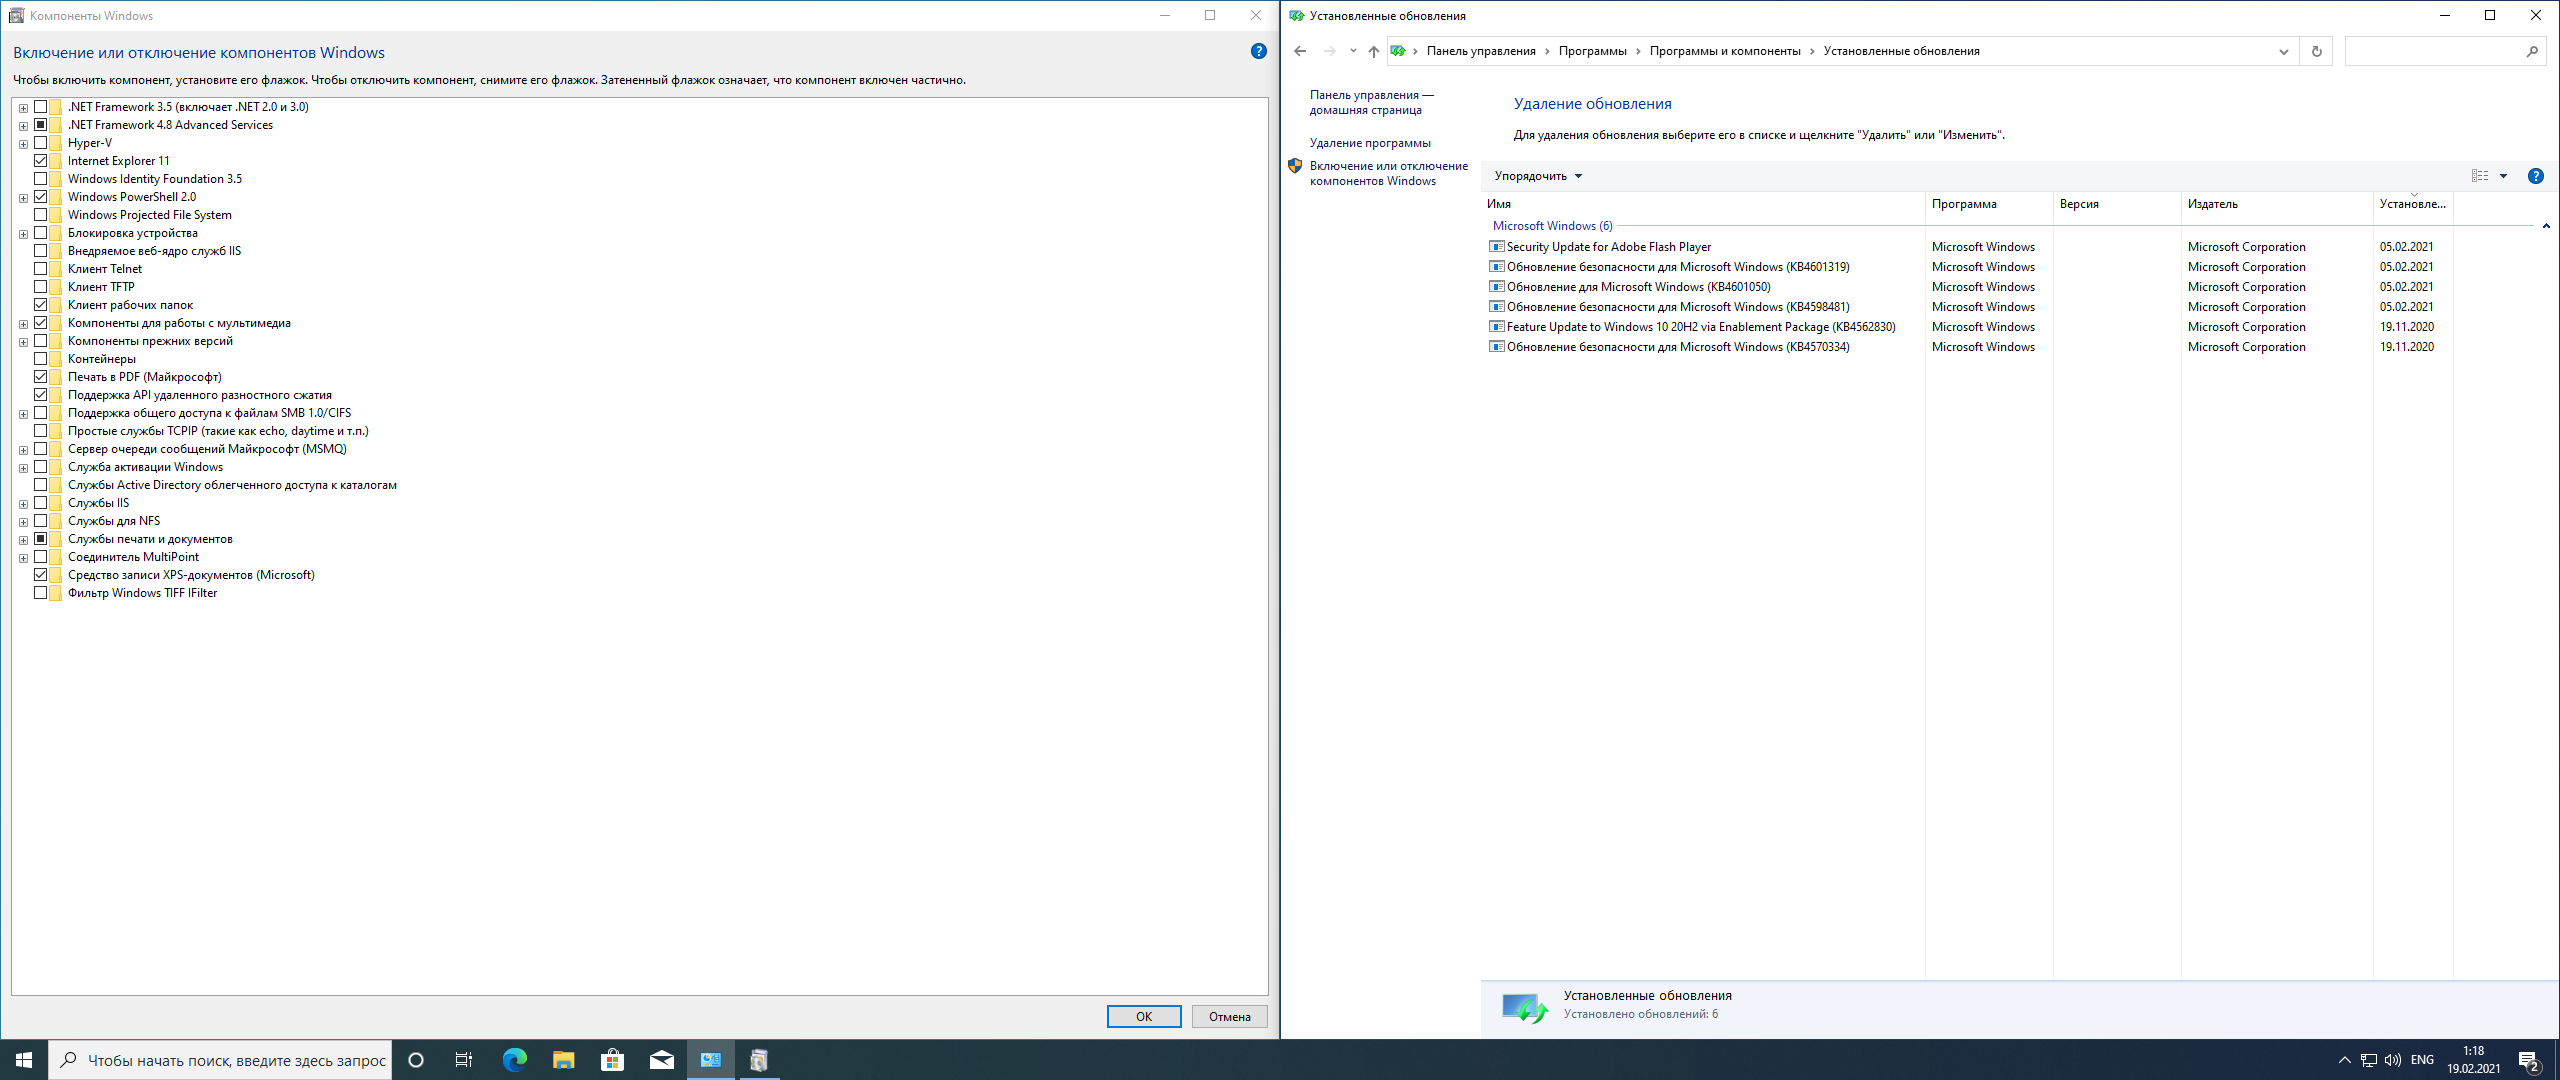Click the view options icon in updates toolbar

pos(2480,176)
